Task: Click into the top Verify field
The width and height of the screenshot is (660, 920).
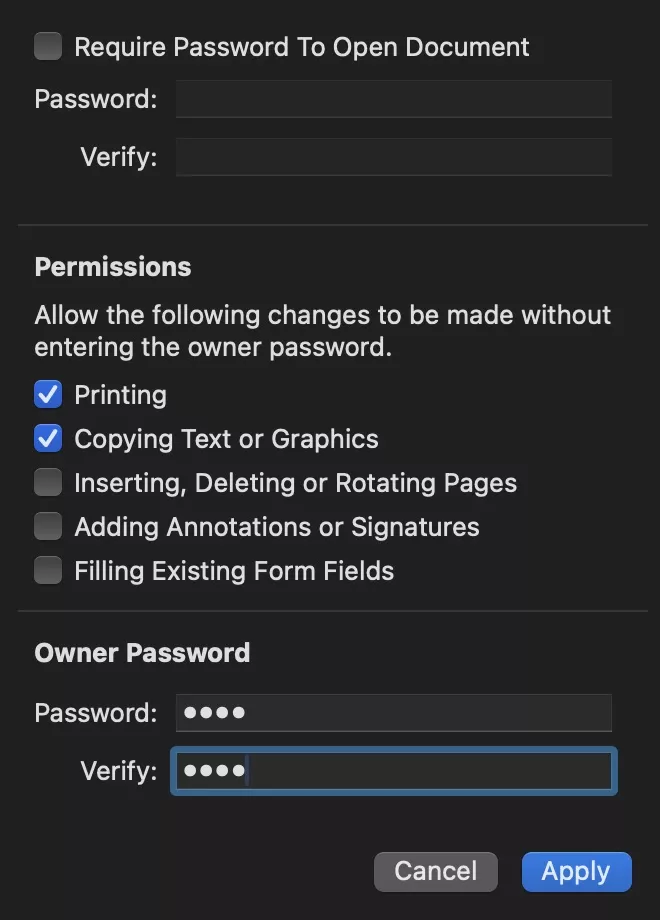Action: [x=393, y=157]
